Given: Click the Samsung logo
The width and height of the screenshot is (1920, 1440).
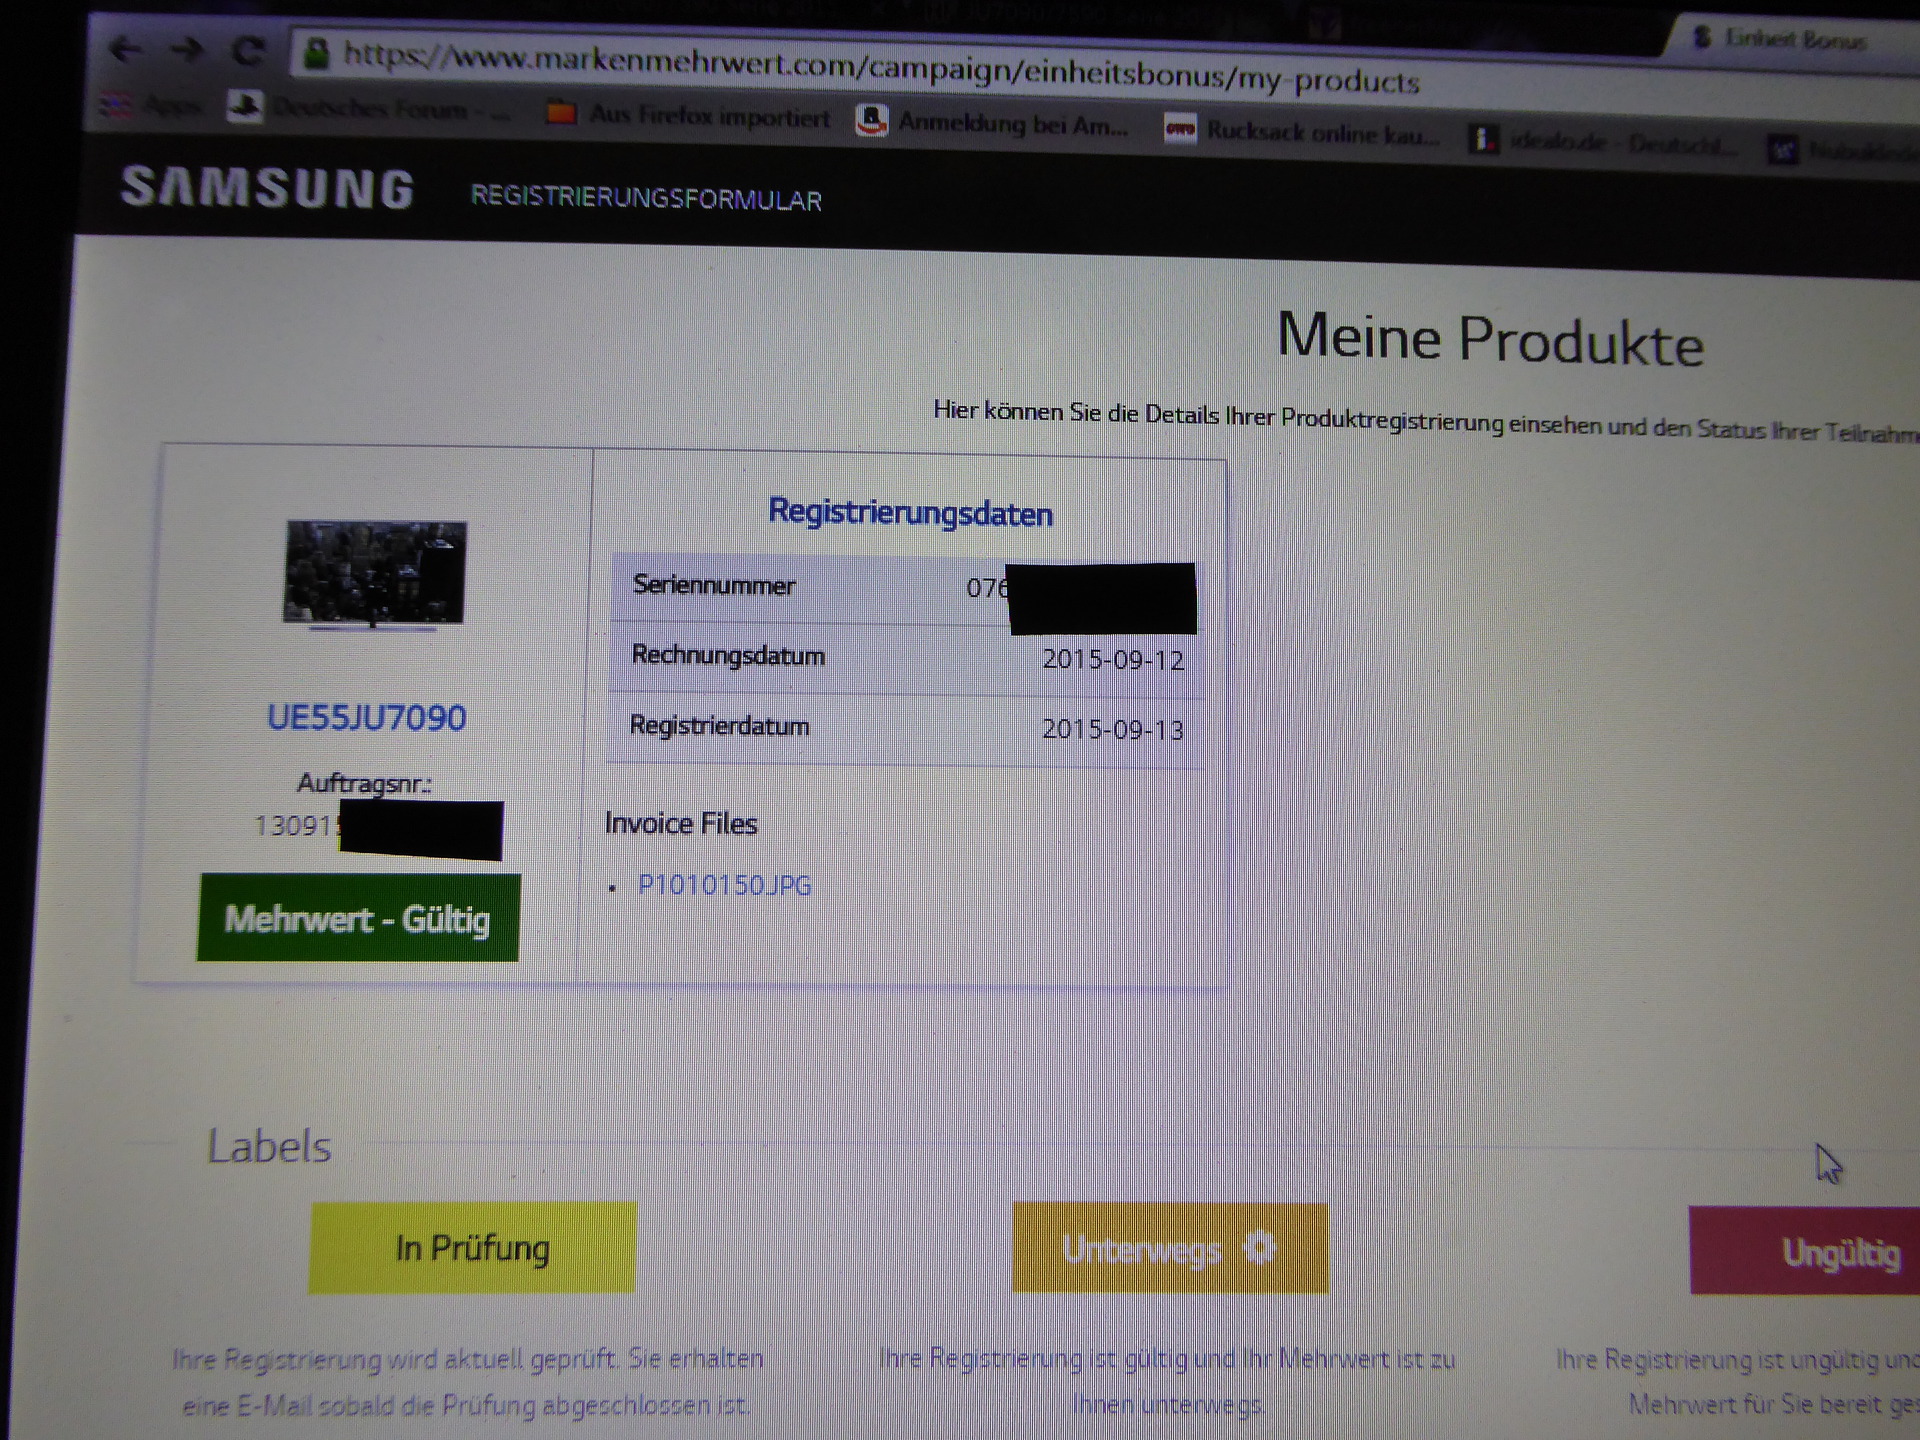Looking at the screenshot, I should [267, 188].
